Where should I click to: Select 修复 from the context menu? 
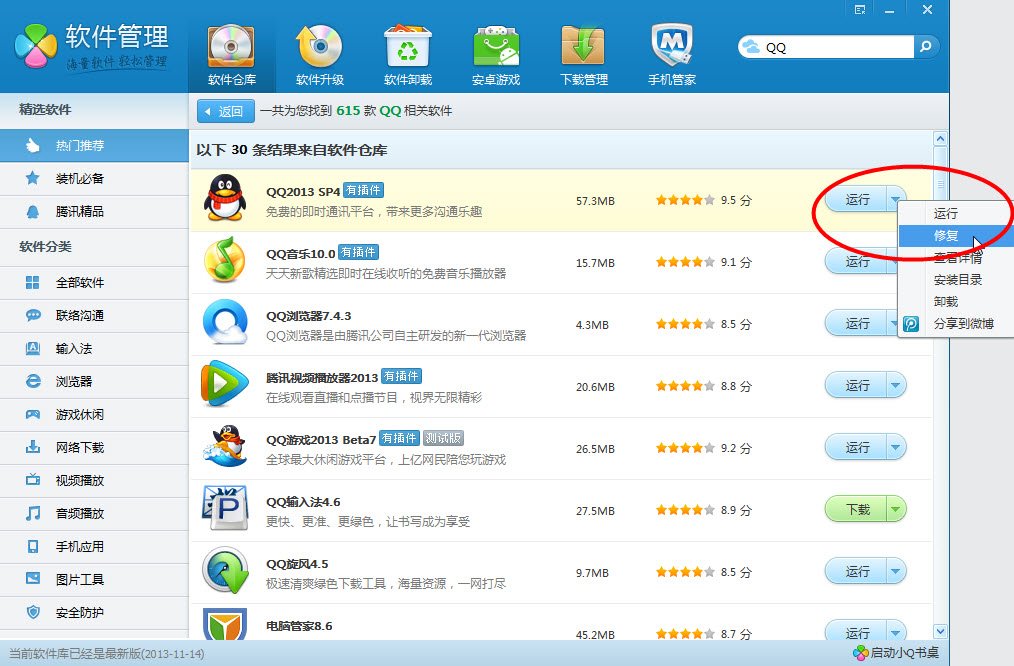point(946,236)
